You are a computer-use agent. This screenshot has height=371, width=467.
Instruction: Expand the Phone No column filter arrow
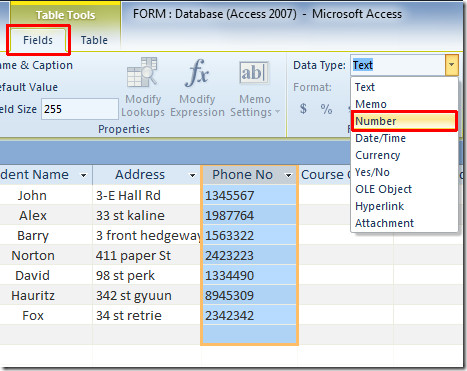[x=288, y=175]
